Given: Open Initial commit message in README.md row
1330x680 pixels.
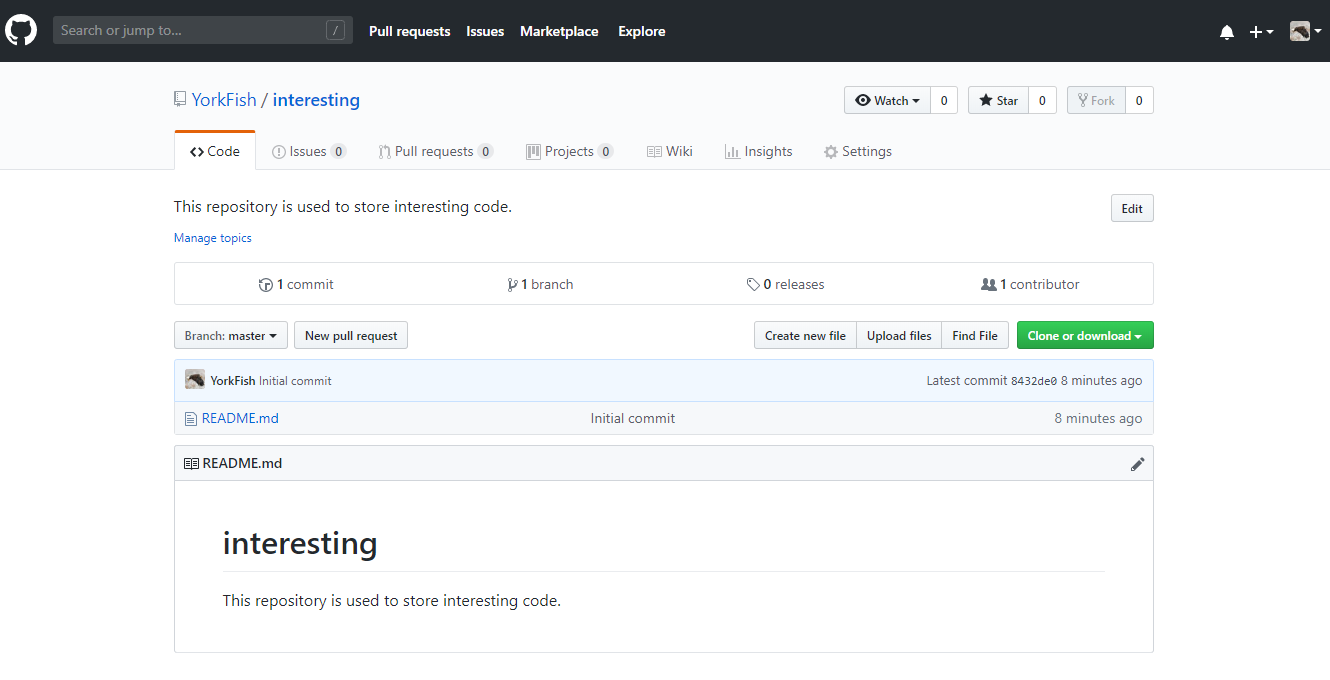Looking at the screenshot, I should point(633,418).
